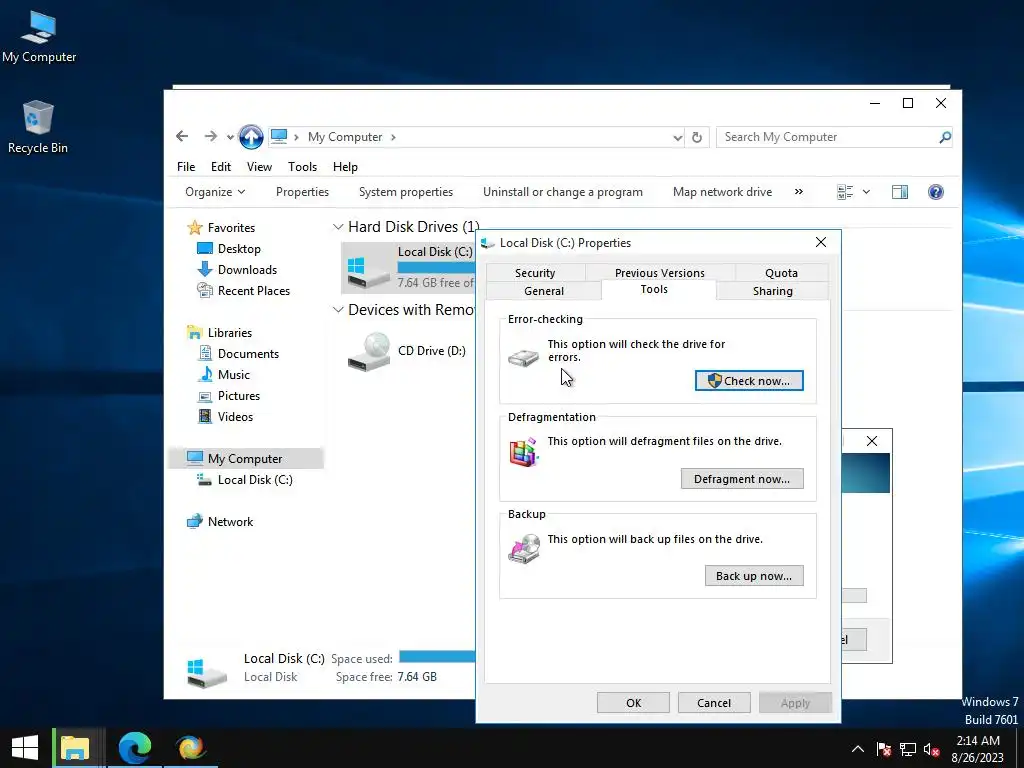1024x768 pixels.
Task: Open Documents library
Action: coord(238,354)
